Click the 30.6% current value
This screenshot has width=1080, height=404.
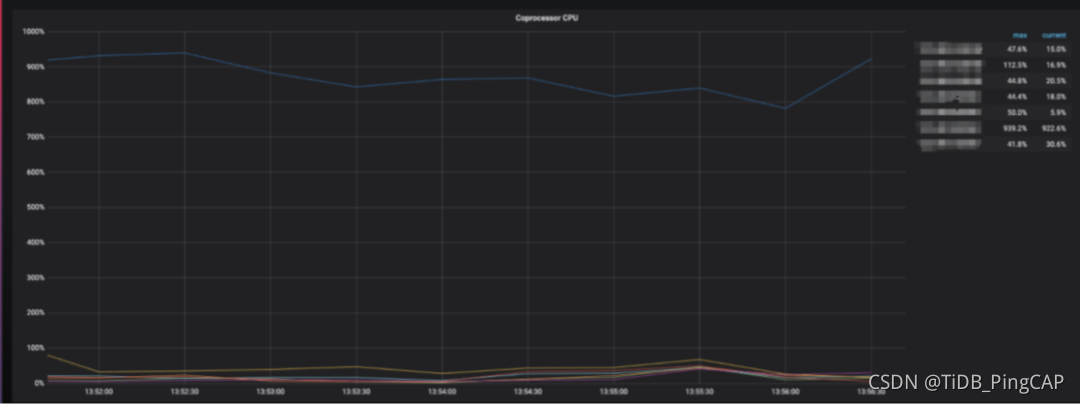click(x=1056, y=145)
